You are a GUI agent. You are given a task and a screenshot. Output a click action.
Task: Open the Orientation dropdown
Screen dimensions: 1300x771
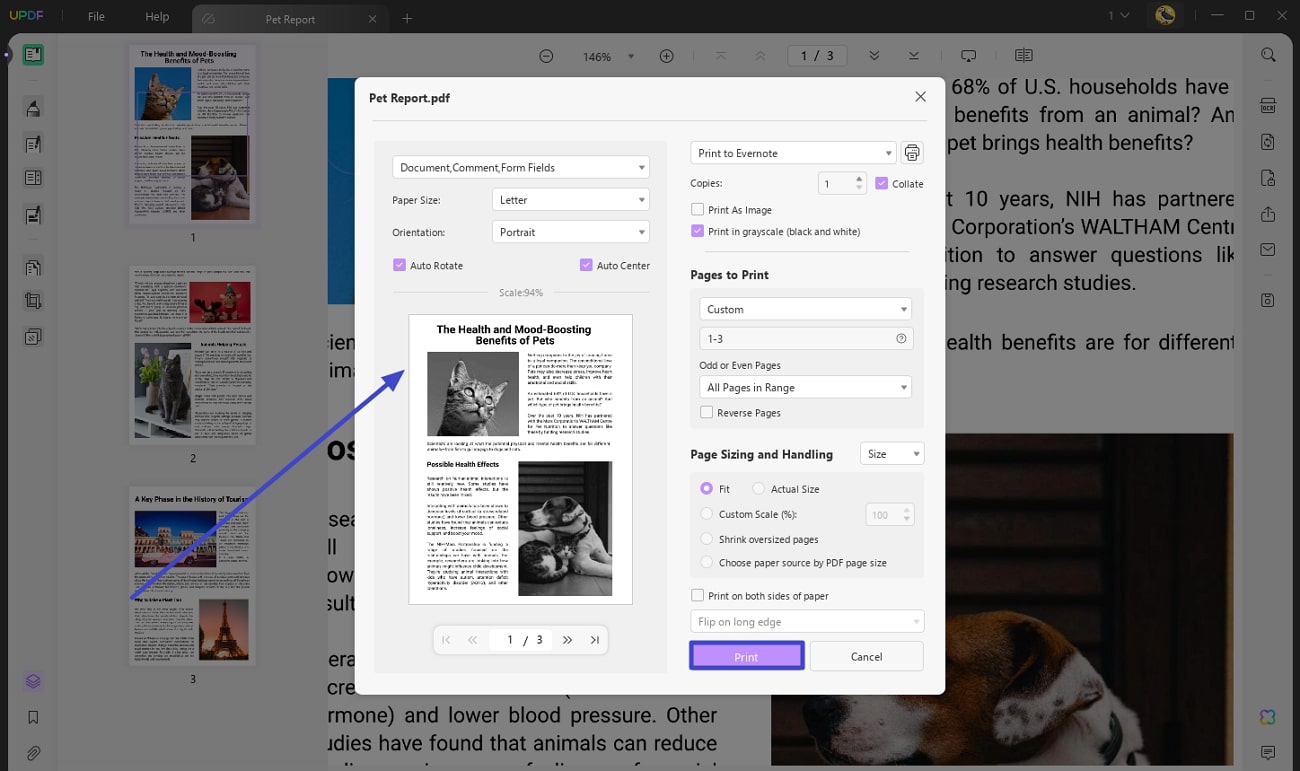click(x=570, y=231)
